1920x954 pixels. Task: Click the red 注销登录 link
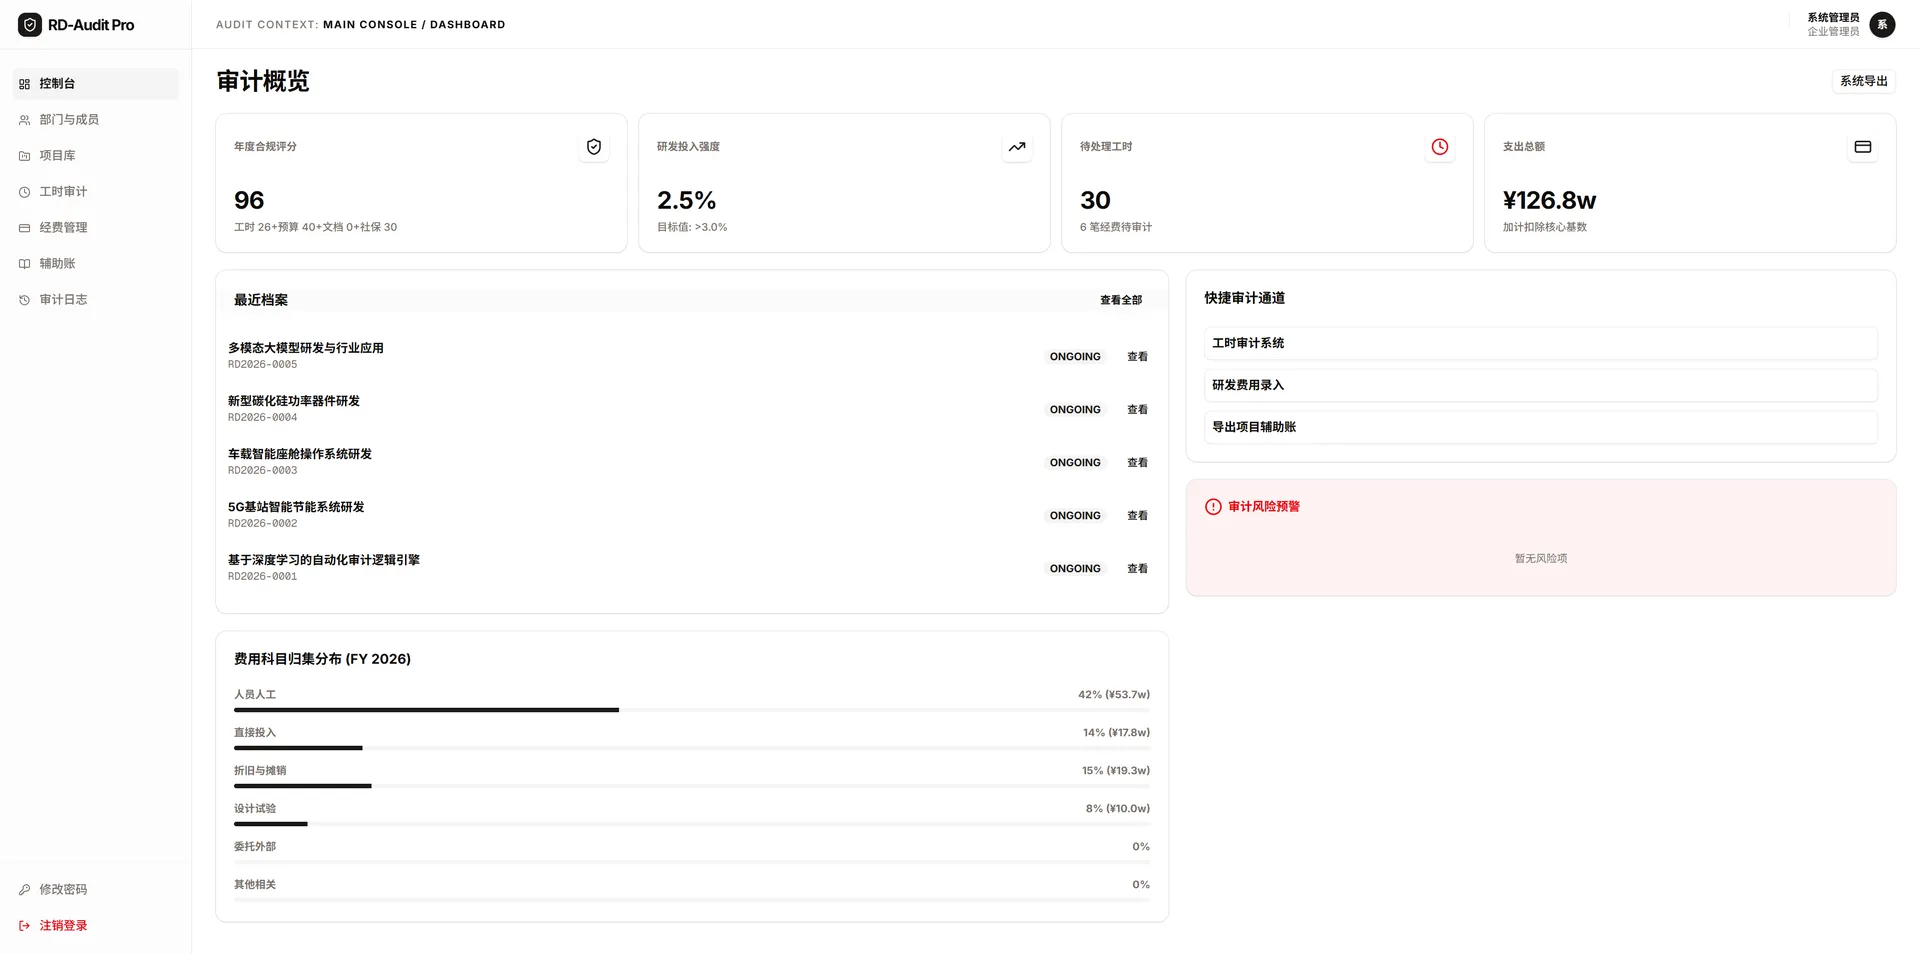96,926
